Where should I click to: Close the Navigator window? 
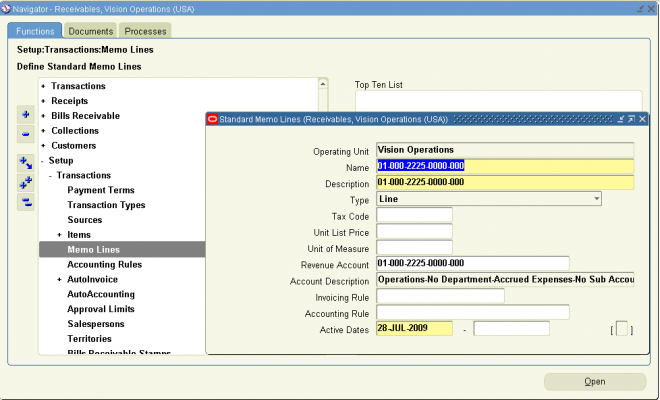[651, 9]
